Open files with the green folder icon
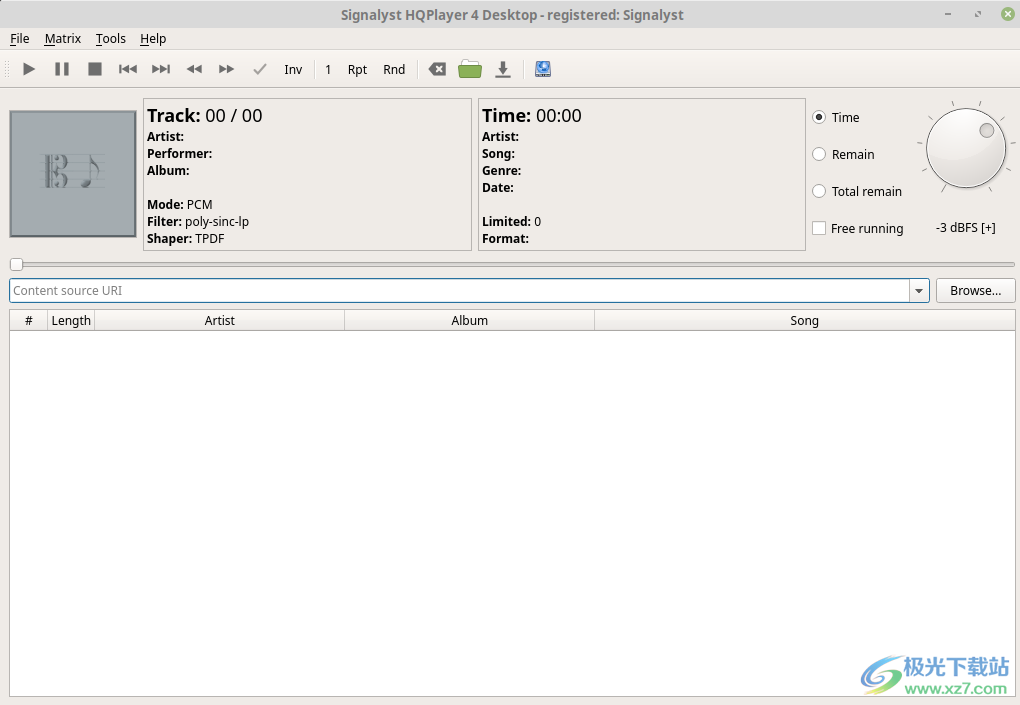Image resolution: width=1020 pixels, height=705 pixels. coord(470,69)
